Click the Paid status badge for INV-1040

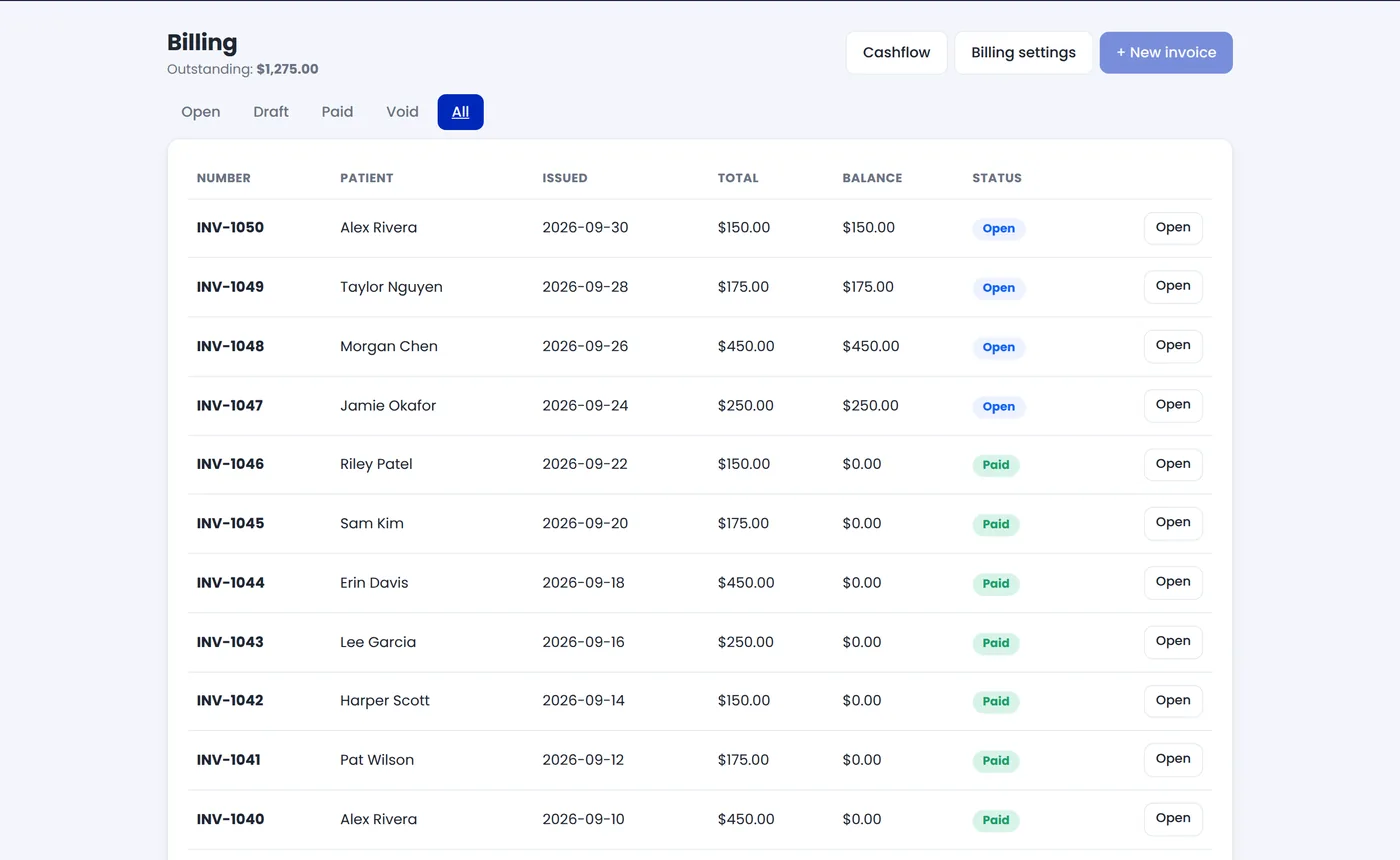pyautogui.click(x=996, y=820)
